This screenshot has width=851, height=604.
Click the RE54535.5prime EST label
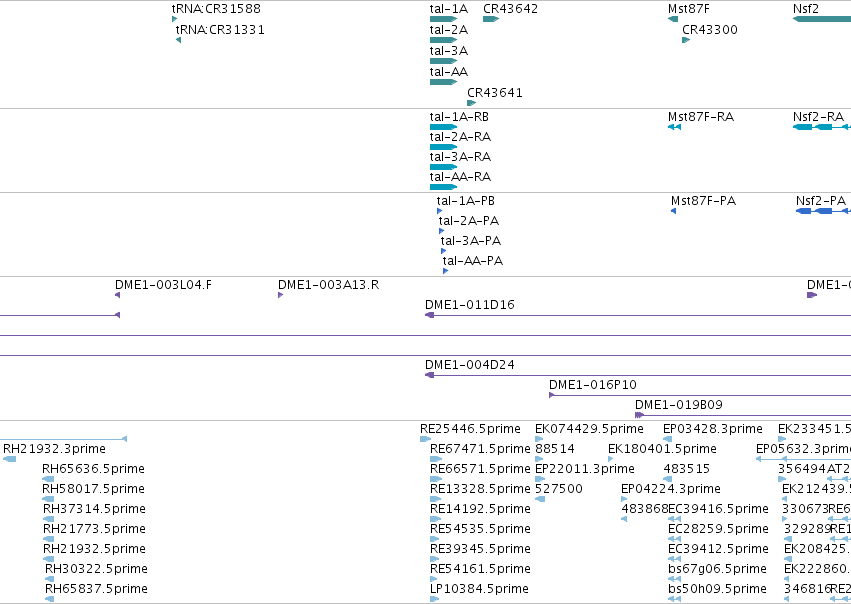[x=480, y=530]
